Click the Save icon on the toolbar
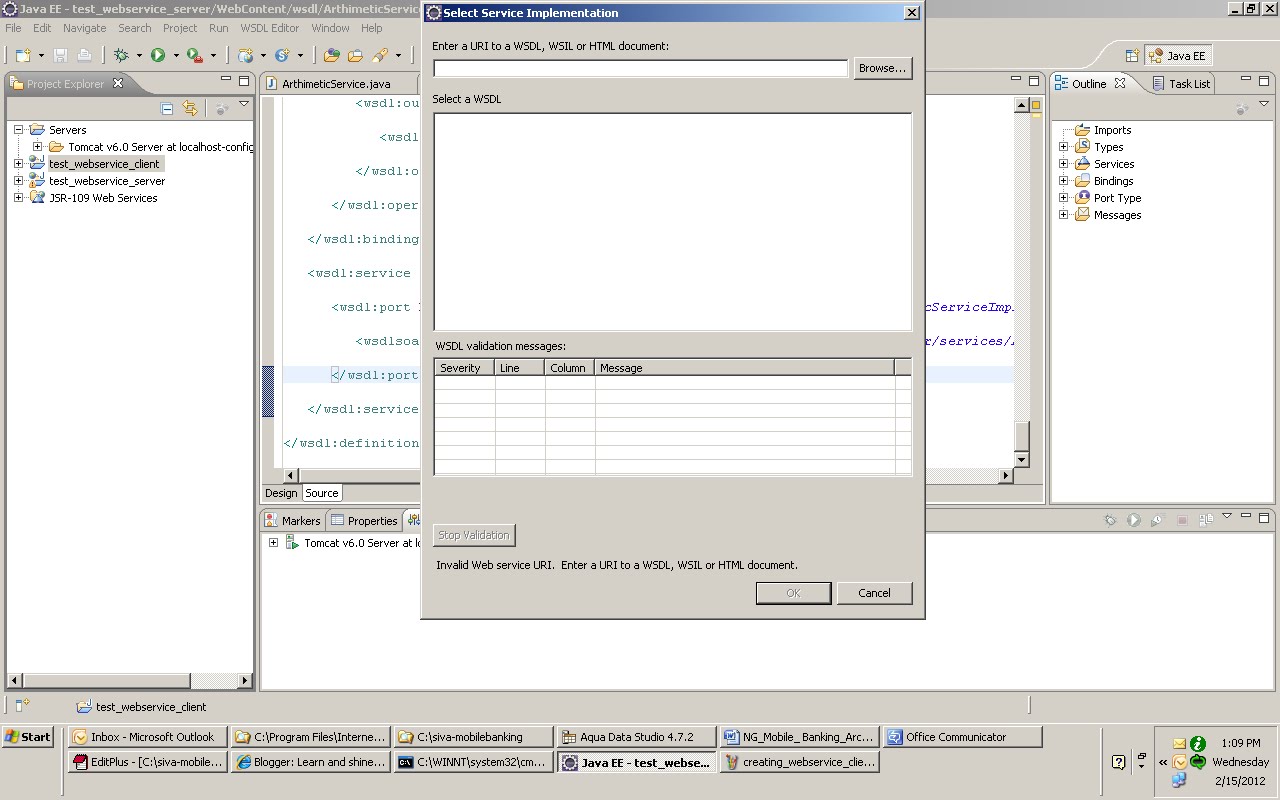The width and height of the screenshot is (1280, 800). point(60,55)
